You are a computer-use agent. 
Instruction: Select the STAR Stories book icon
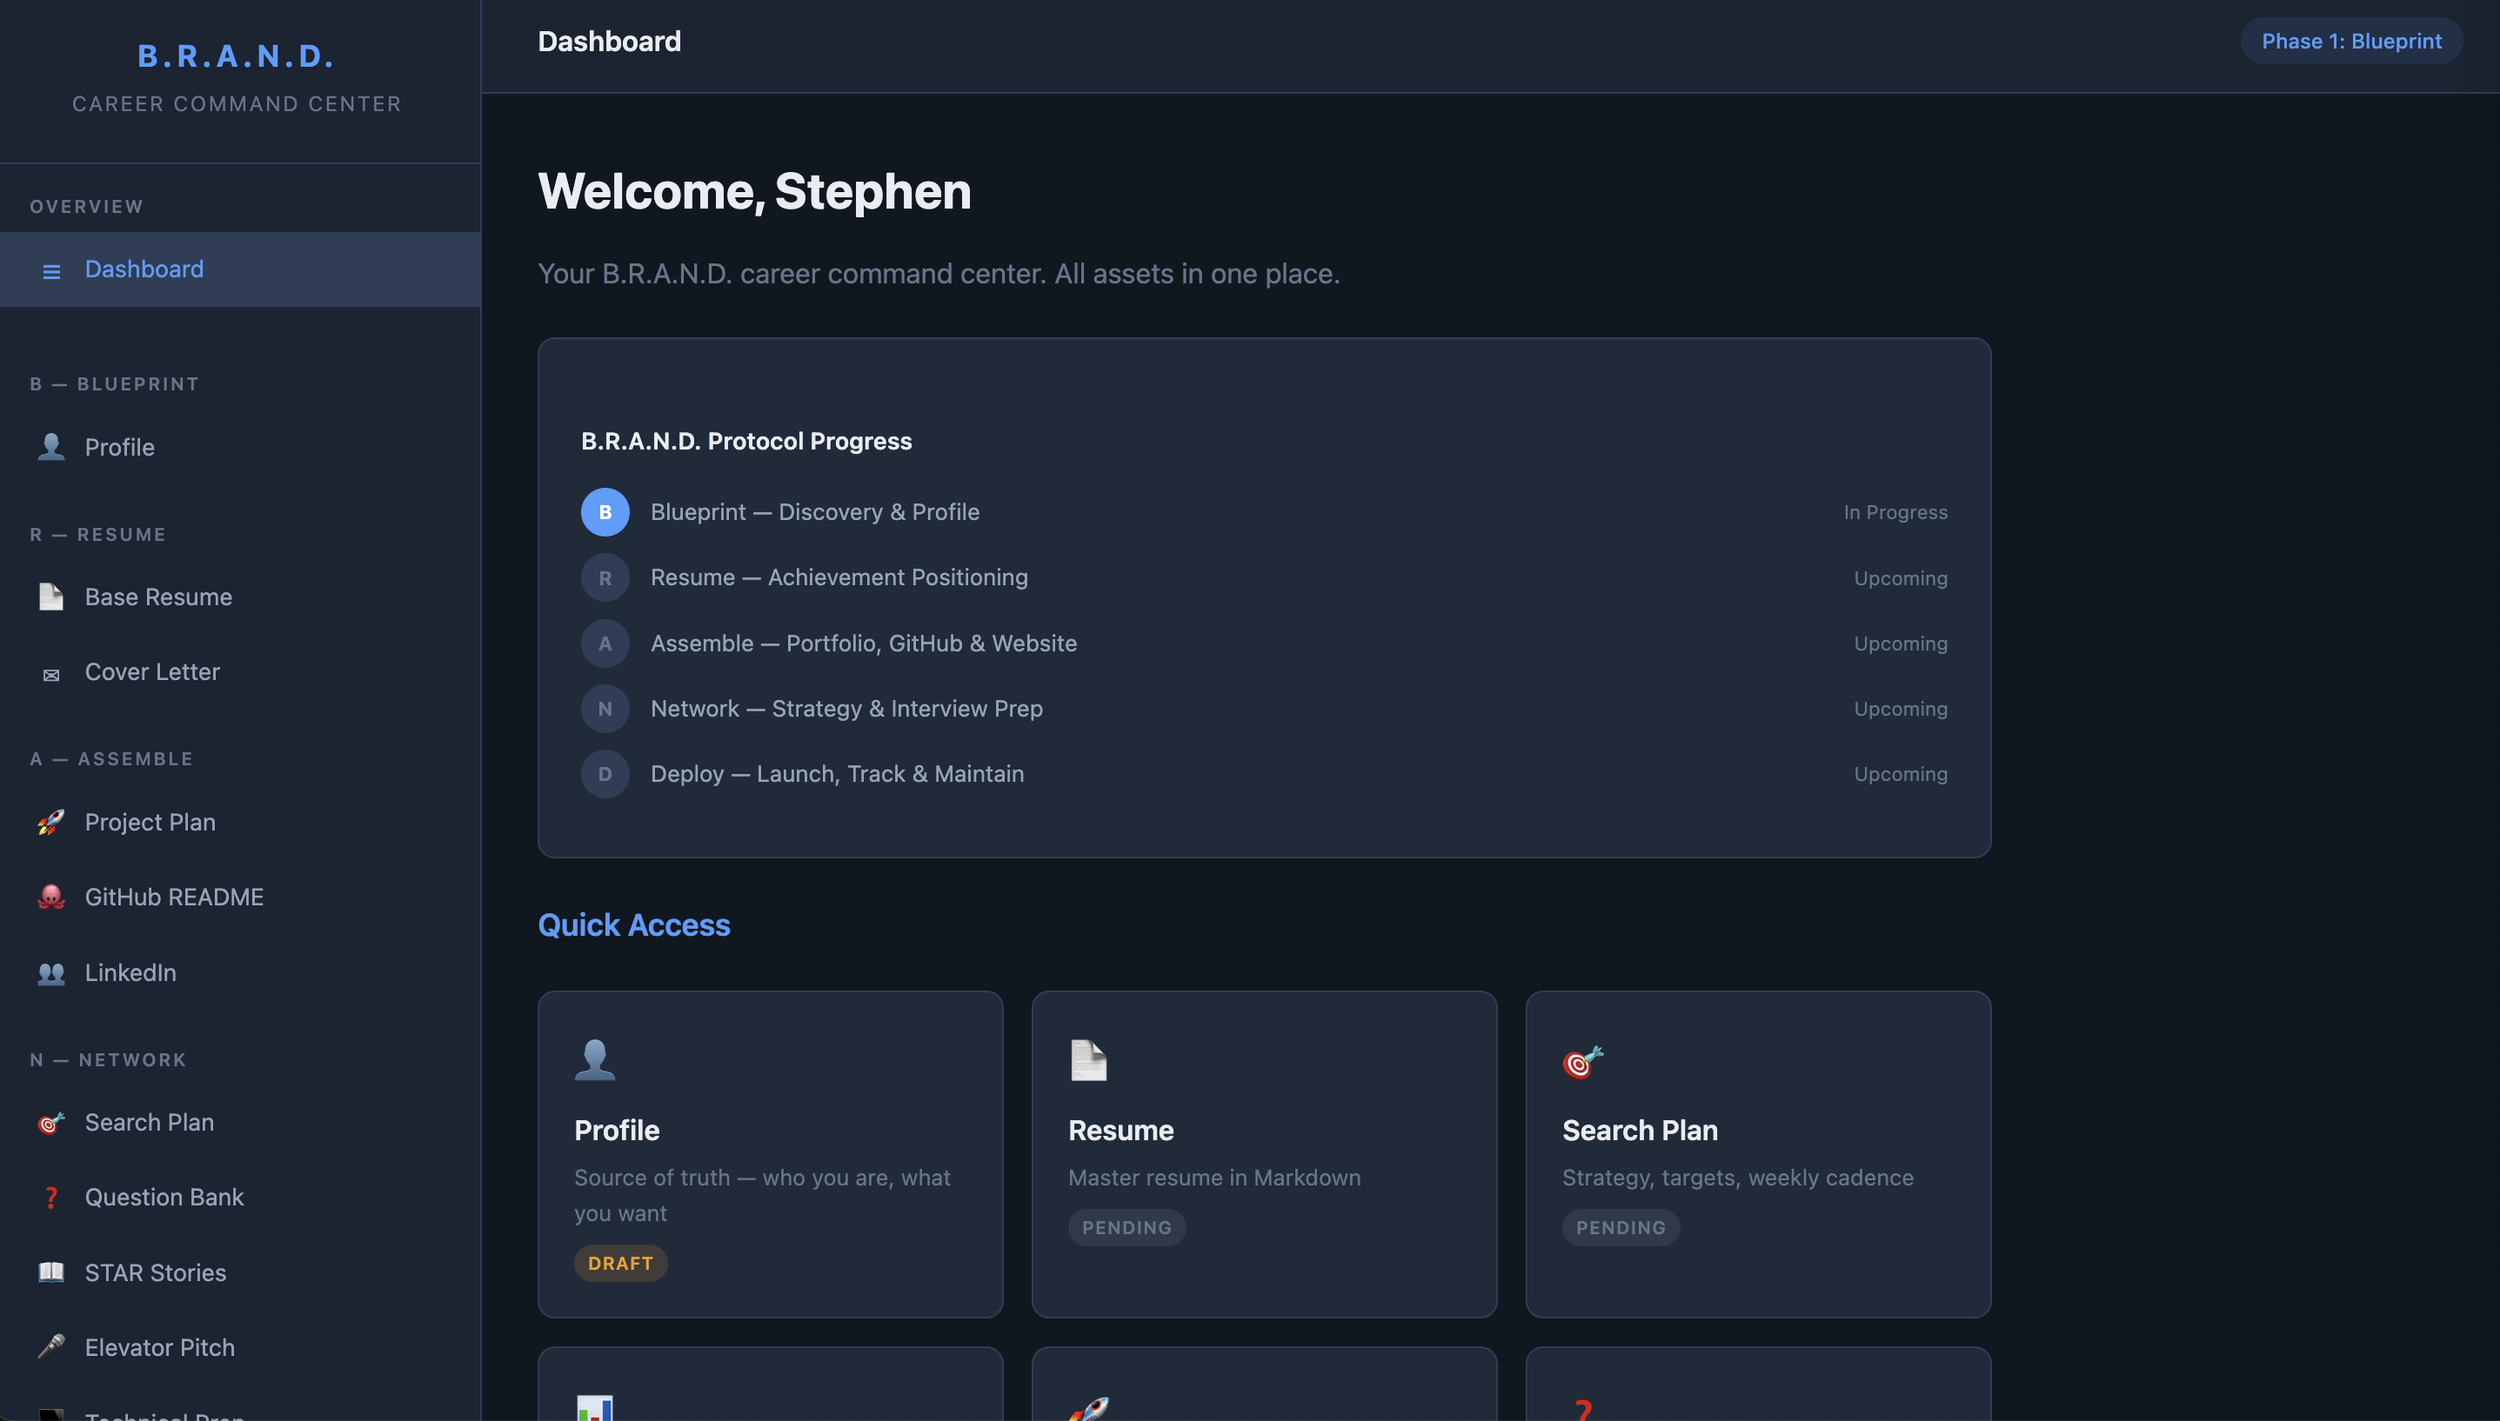click(x=50, y=1272)
